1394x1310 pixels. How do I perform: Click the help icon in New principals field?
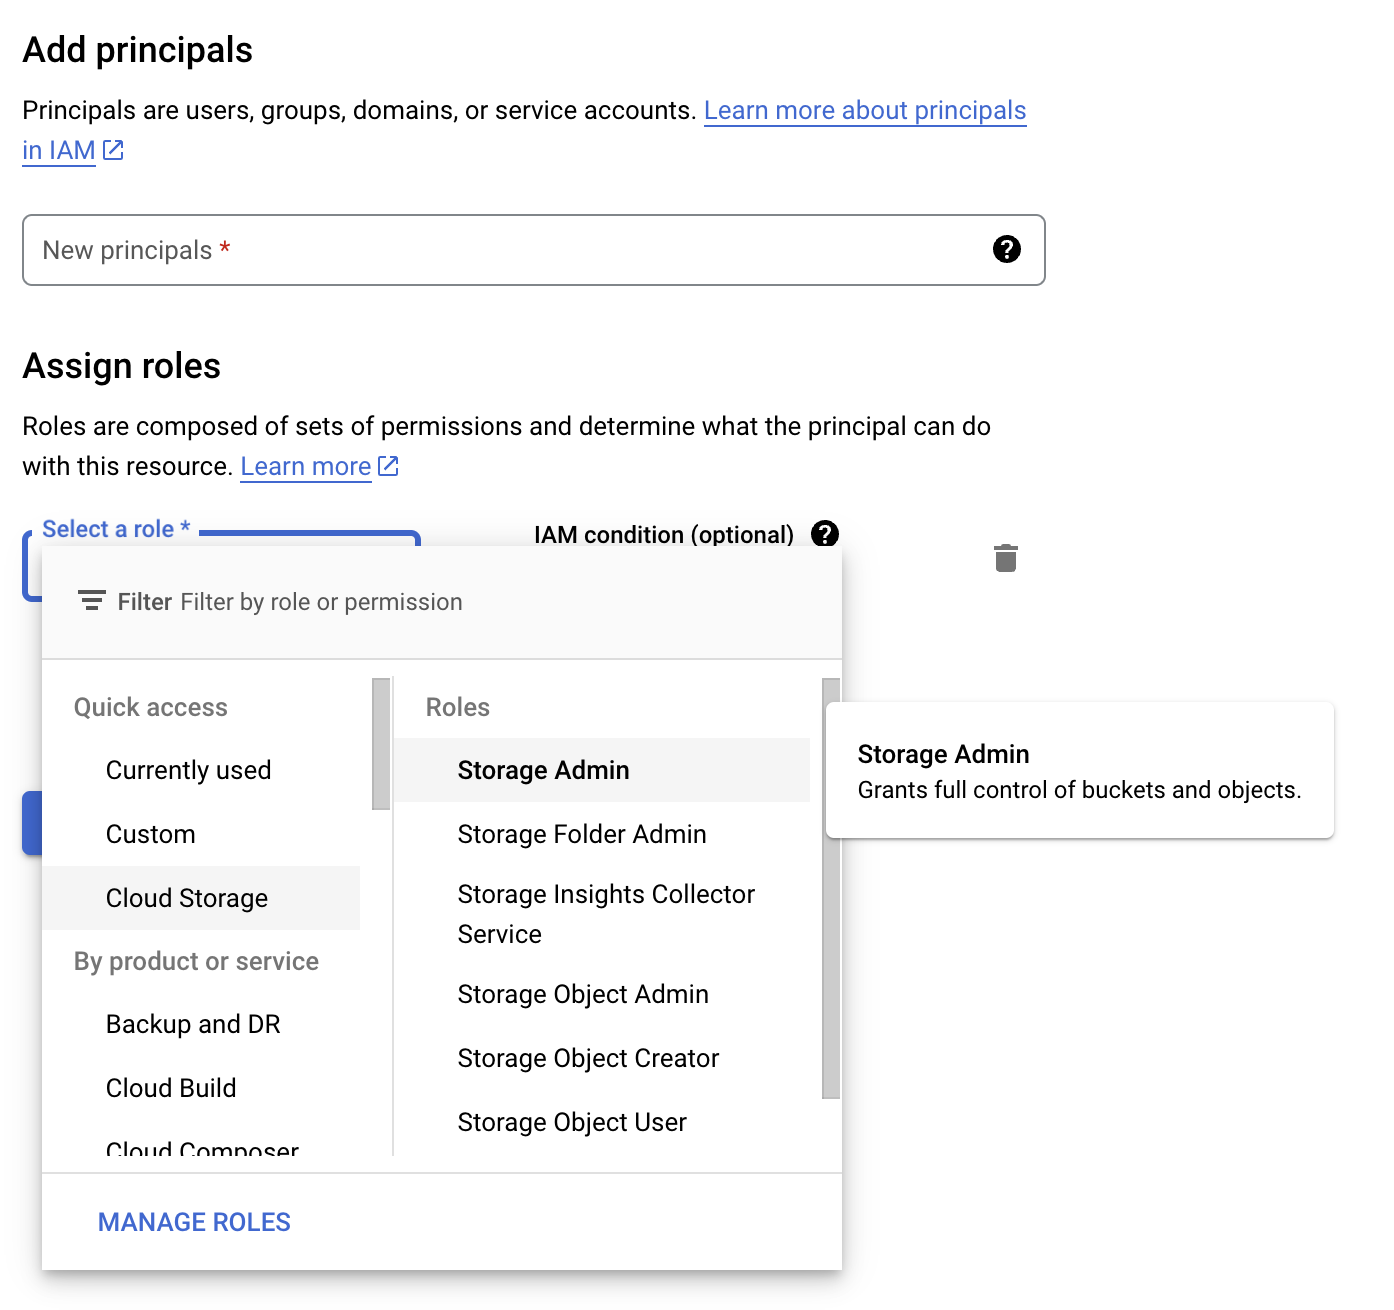pyautogui.click(x=1006, y=249)
